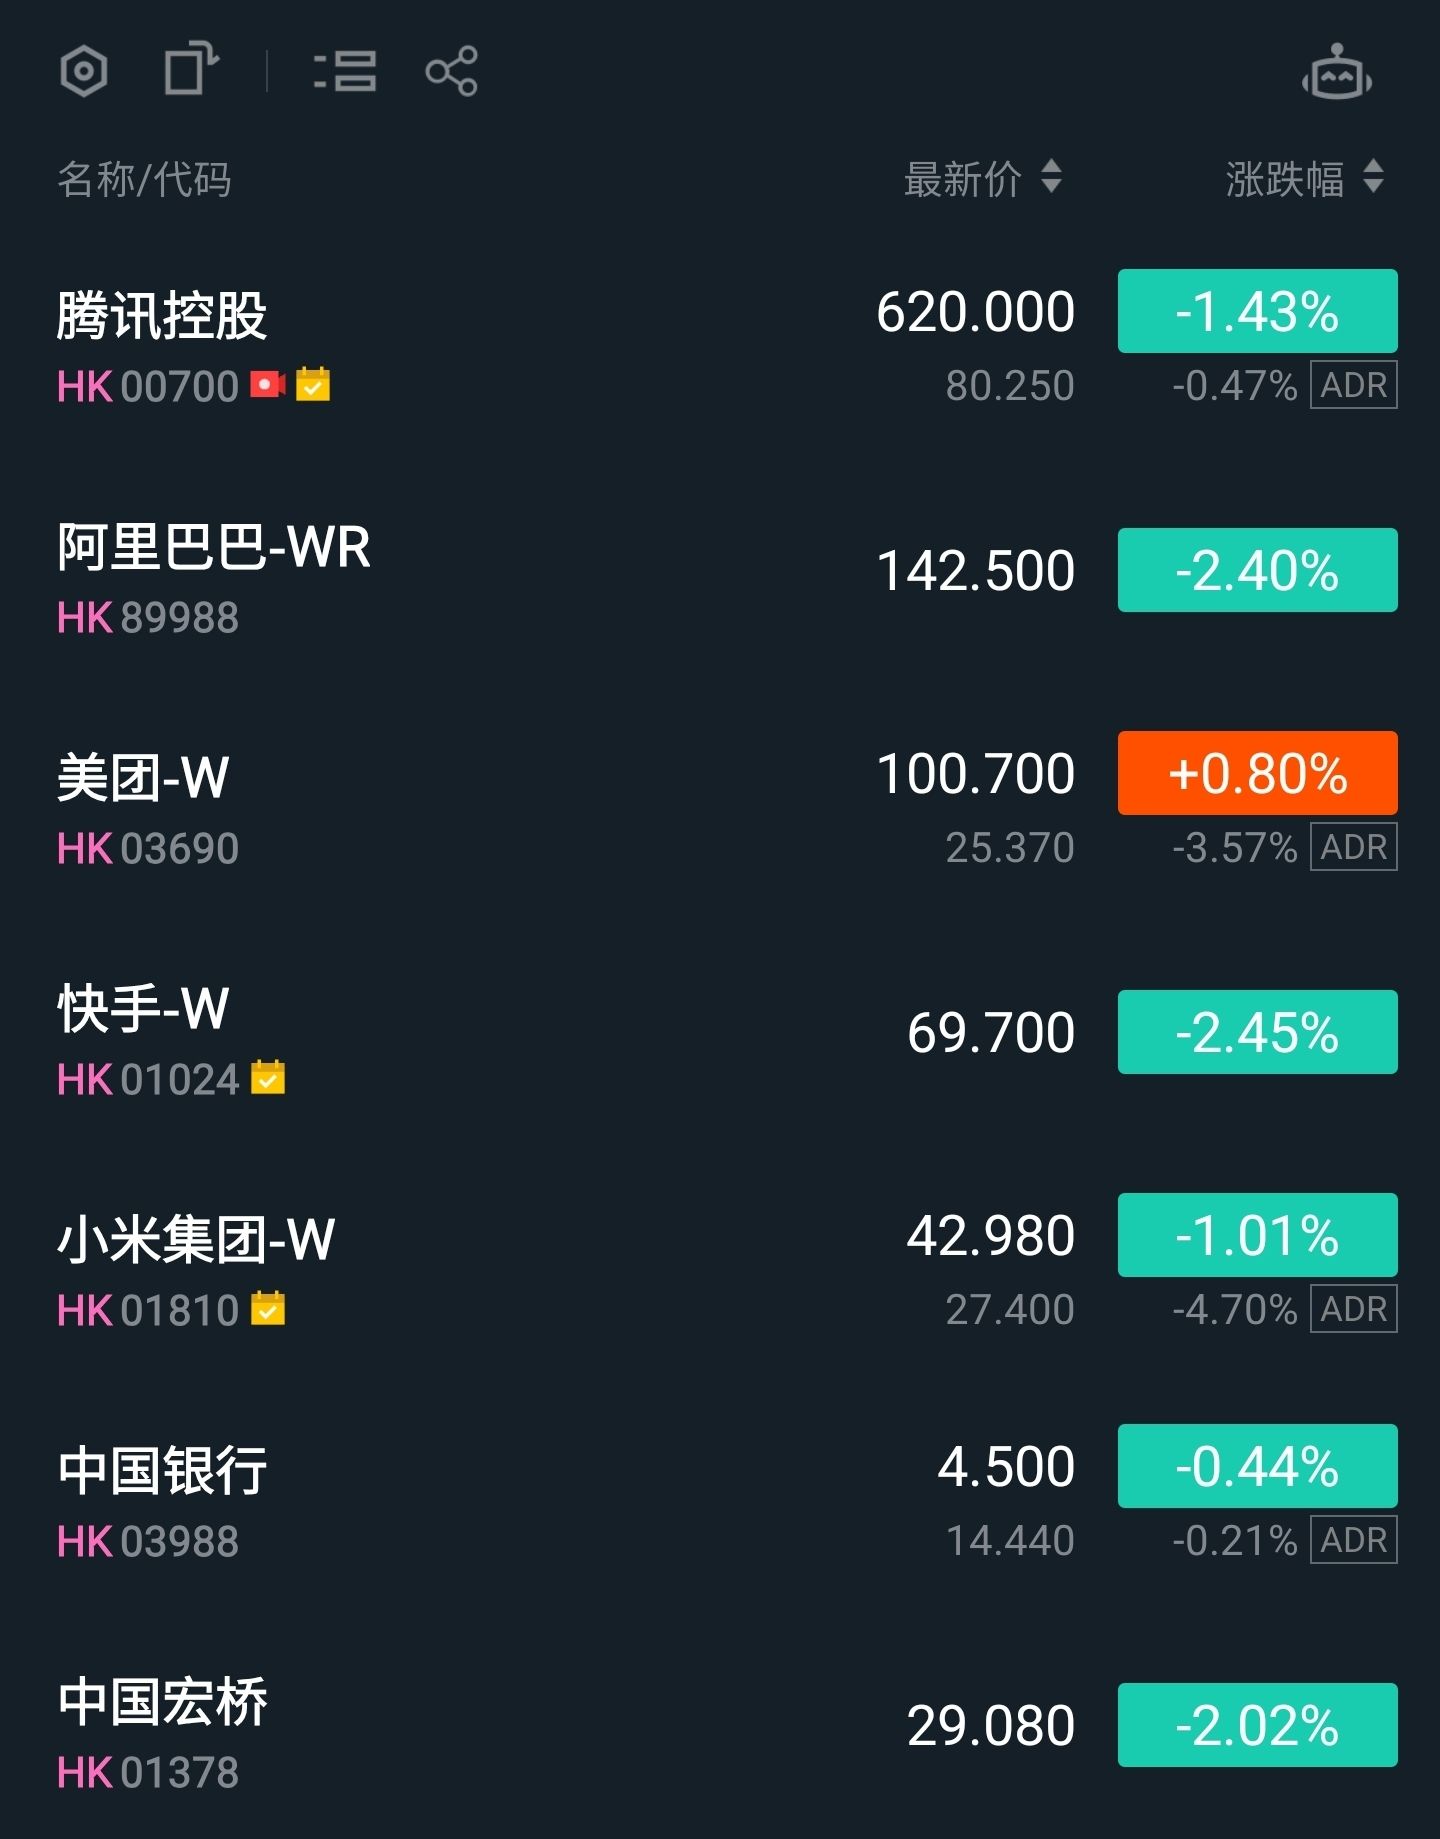This screenshot has width=1440, height=1839.
Task: Switch the list layout view icon
Action: pyautogui.click(x=345, y=71)
